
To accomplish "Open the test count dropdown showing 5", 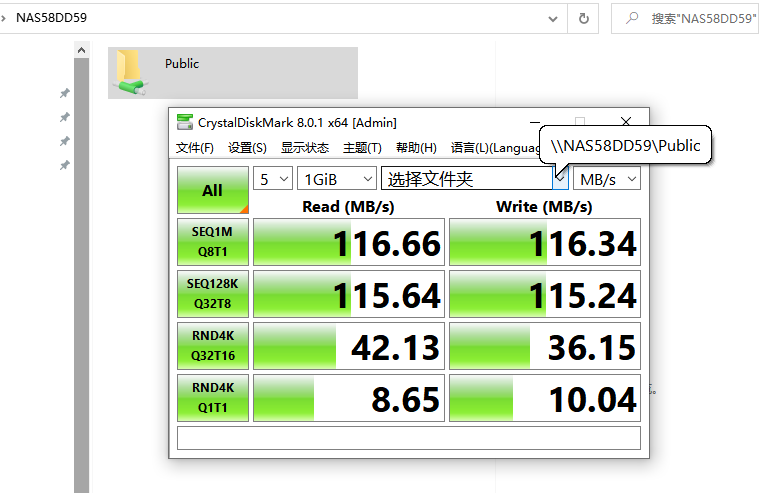I will (273, 179).
